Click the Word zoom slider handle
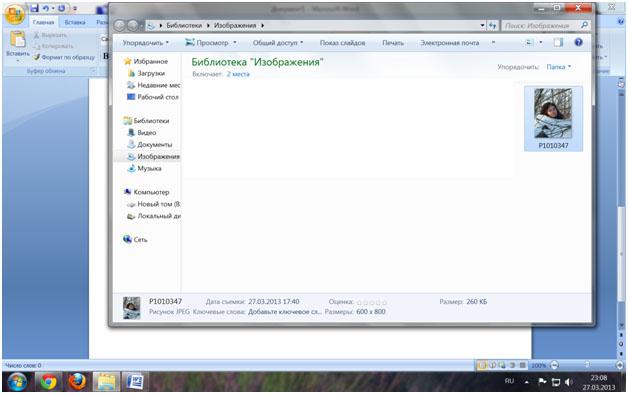 click(x=587, y=365)
